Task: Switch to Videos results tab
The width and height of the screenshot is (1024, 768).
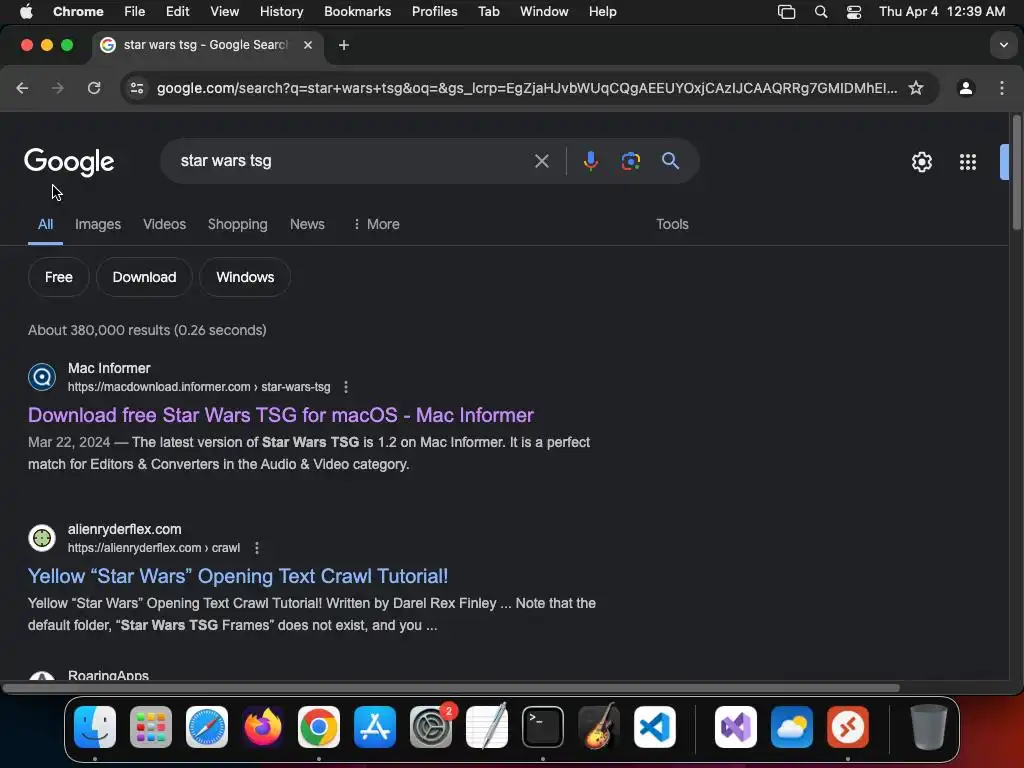Action: tap(165, 225)
